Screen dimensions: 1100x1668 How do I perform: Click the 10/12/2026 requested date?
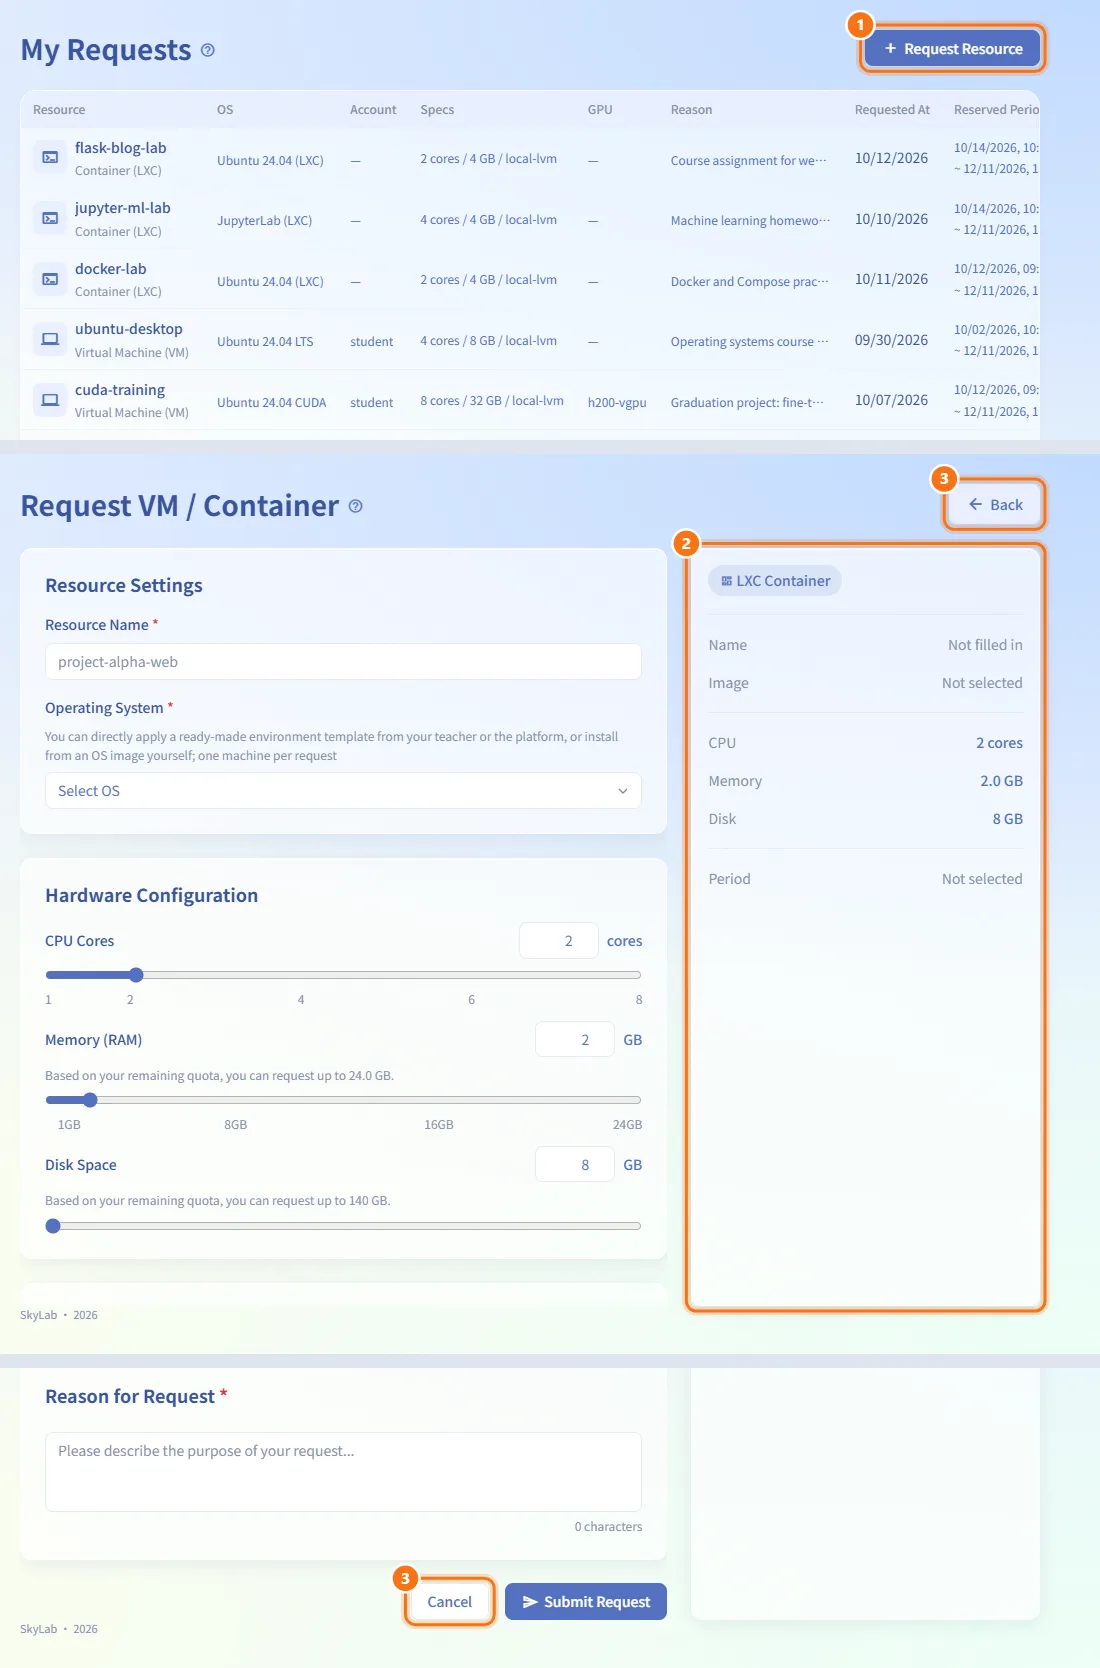pyautogui.click(x=891, y=158)
